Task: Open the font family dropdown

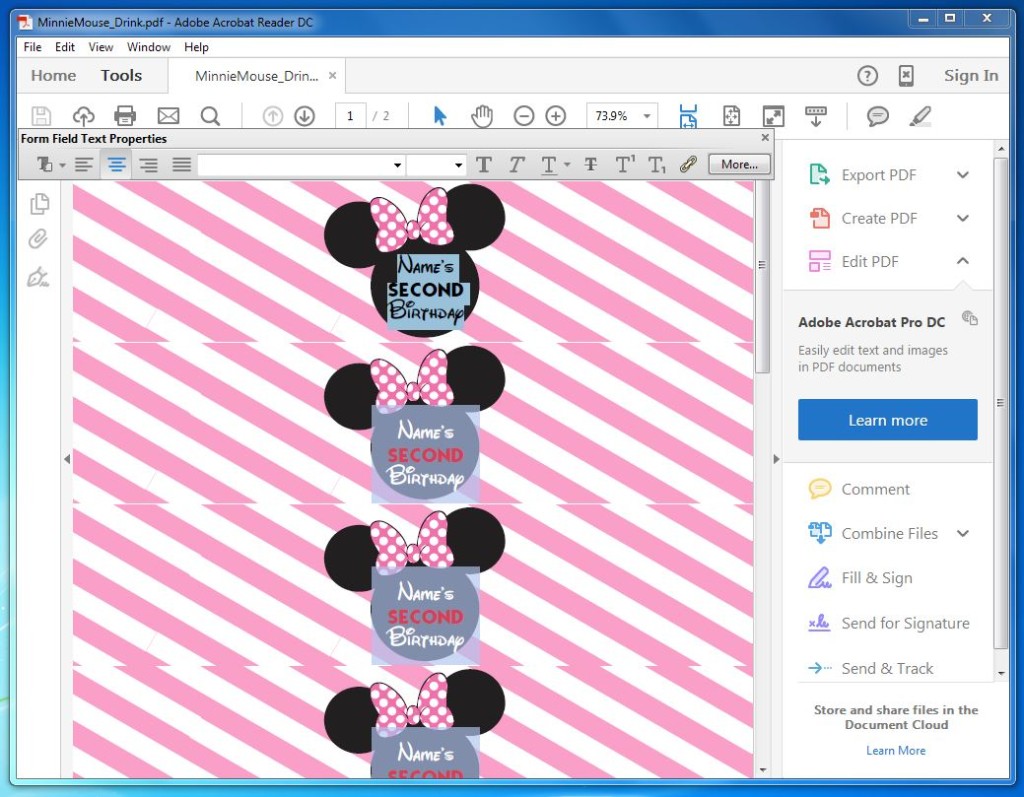Action: (395, 164)
